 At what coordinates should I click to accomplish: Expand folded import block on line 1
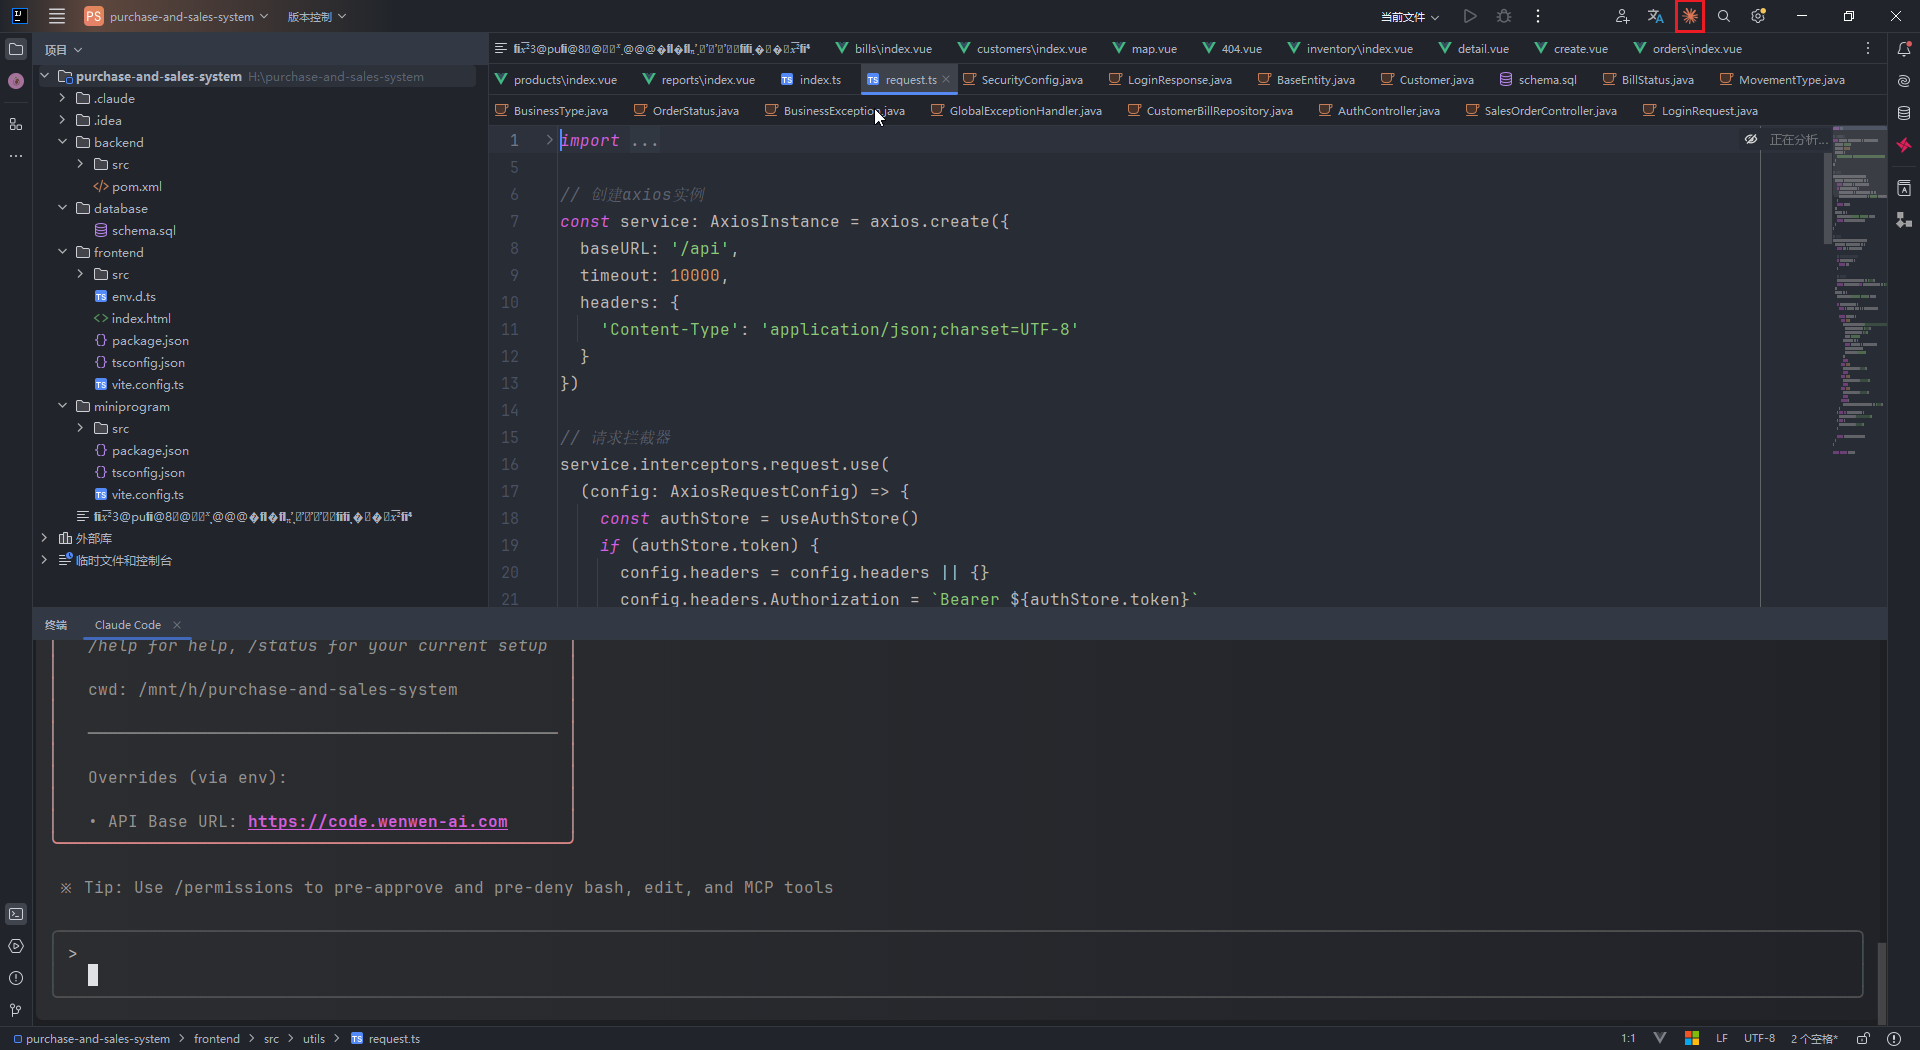click(549, 140)
